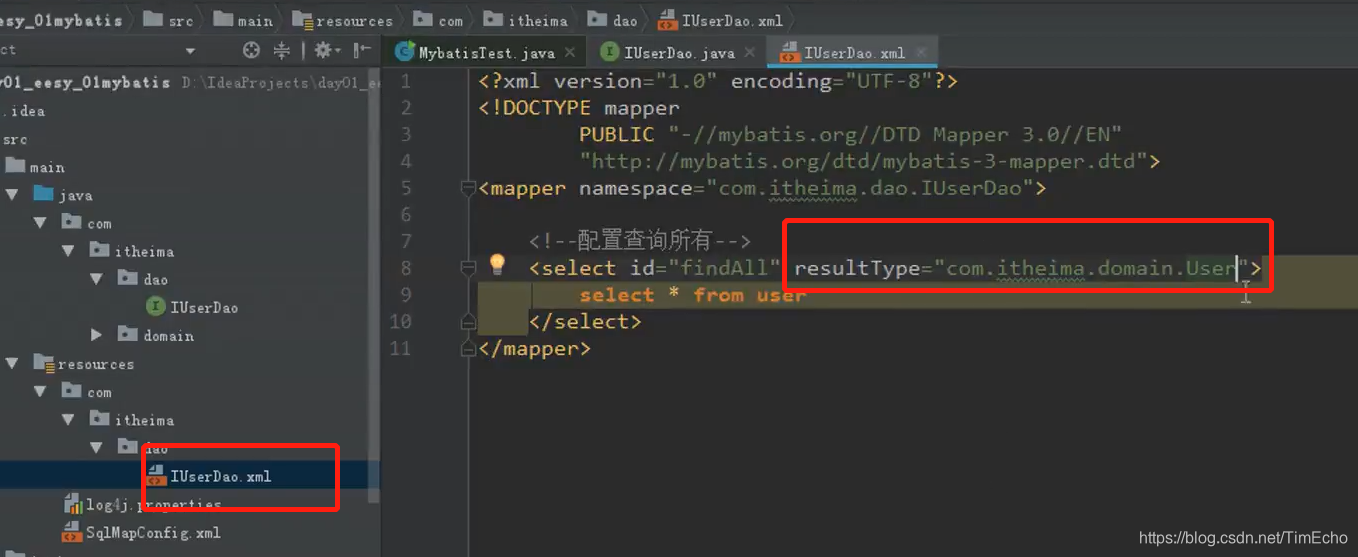Close the MybatisTest.java tab
Viewport: 1358px width, 557px height.
click(570, 53)
